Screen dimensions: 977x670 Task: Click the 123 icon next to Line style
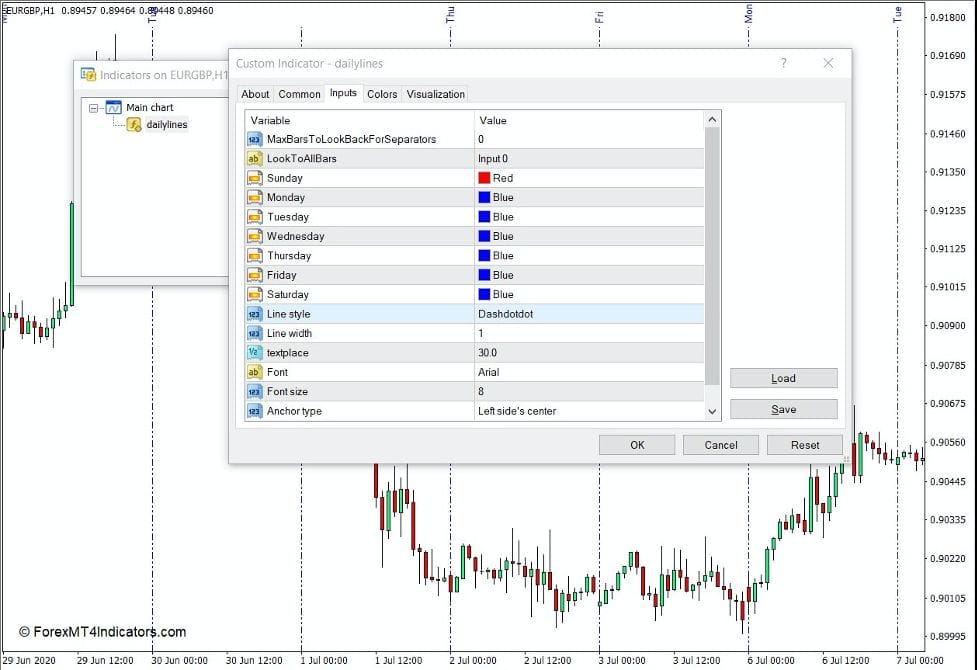point(255,314)
